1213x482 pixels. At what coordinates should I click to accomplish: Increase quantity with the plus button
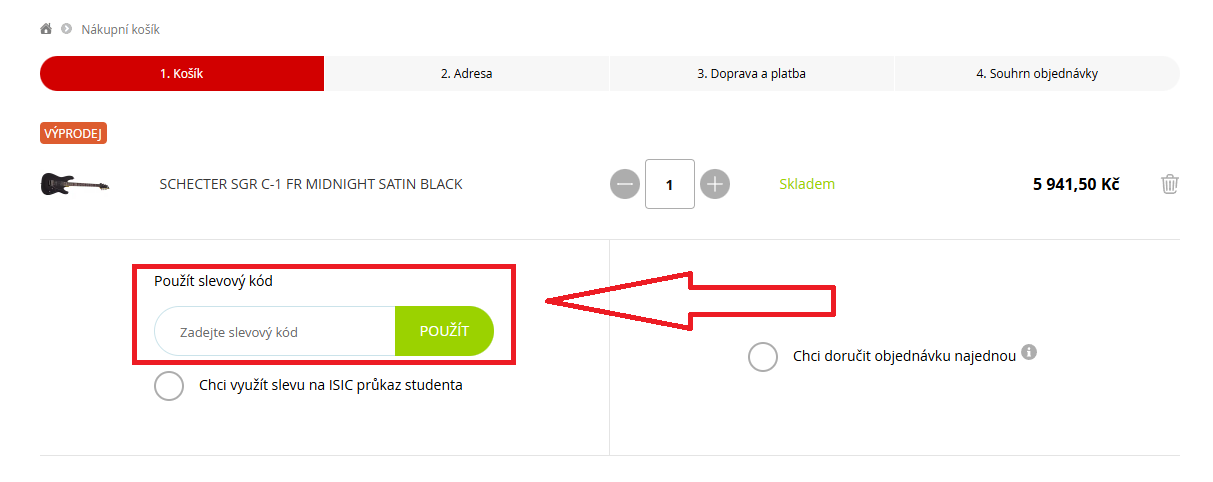tap(715, 184)
